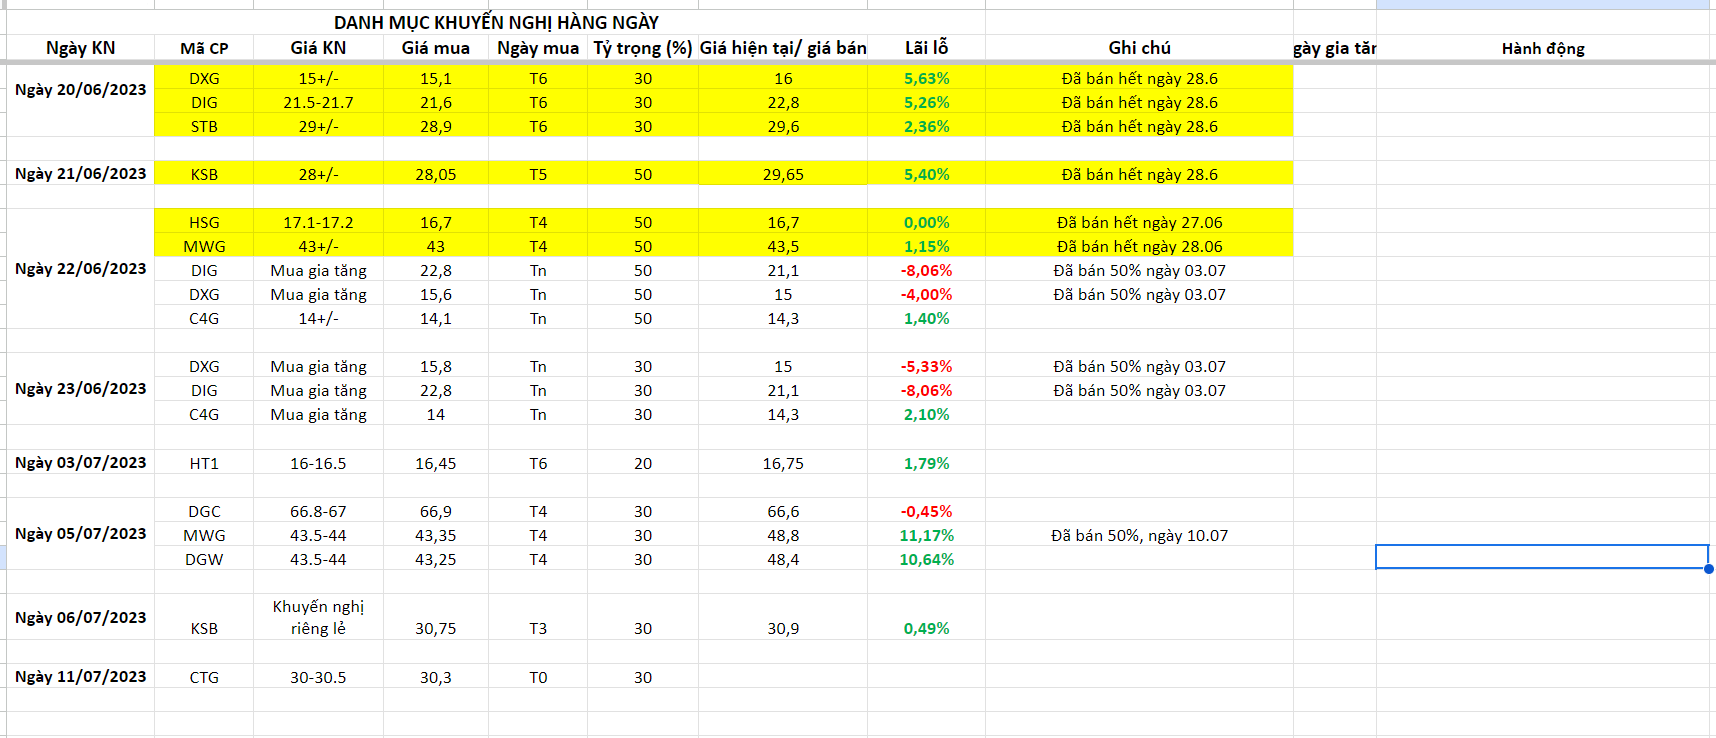
Task: Select the stock code cell "DGW"
Action: [204, 559]
